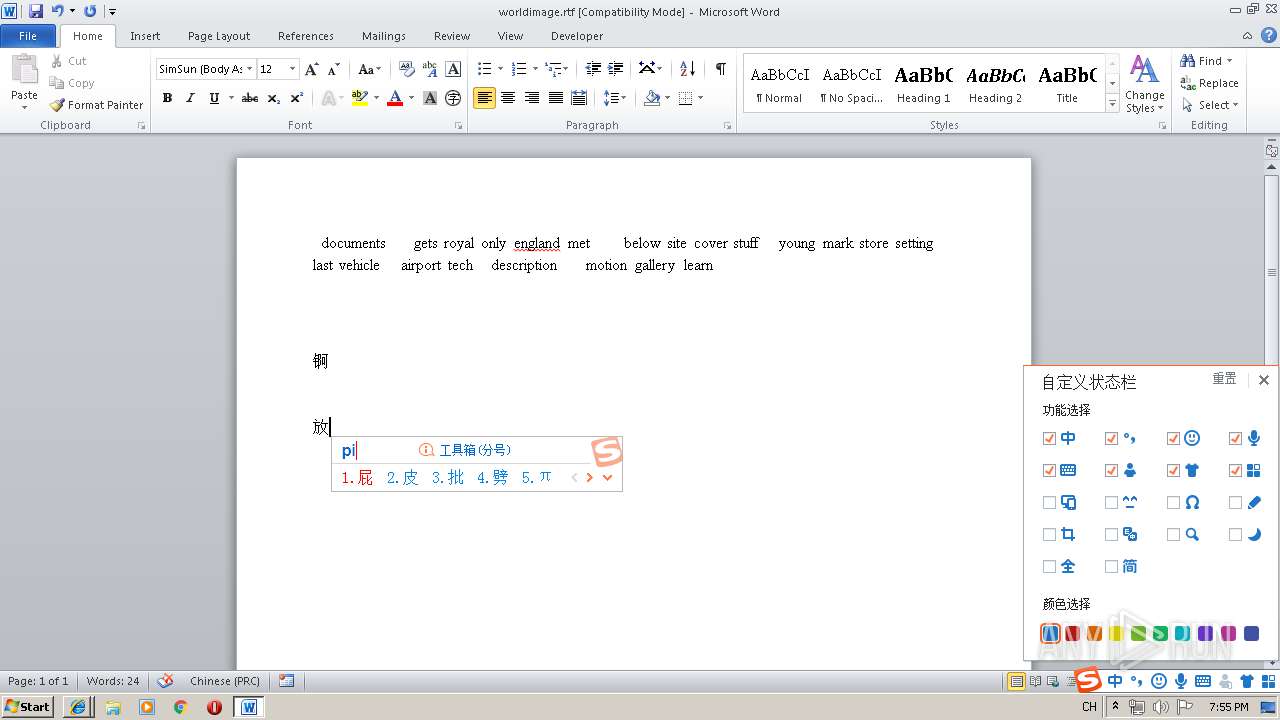Save the document from Quick Access toolbar

[x=36, y=11]
